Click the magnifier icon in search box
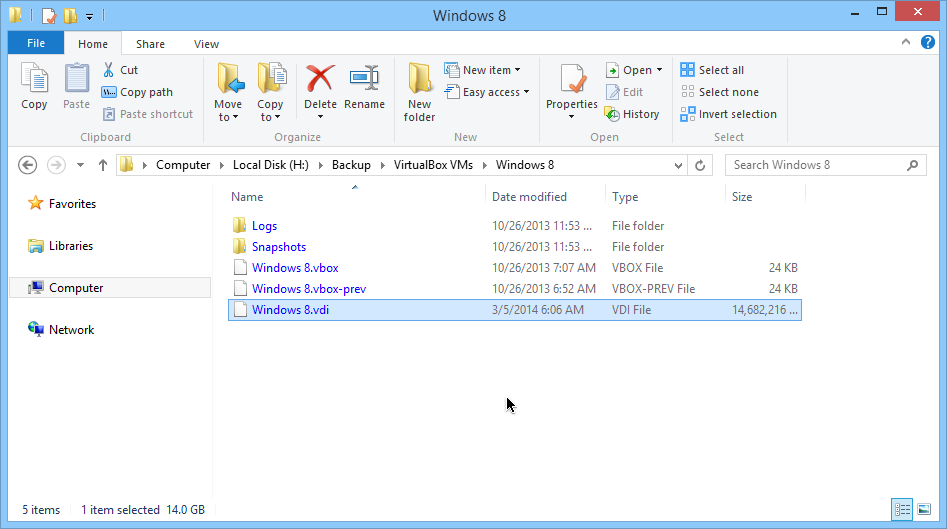Viewport: 947px width, 529px height. (x=913, y=165)
